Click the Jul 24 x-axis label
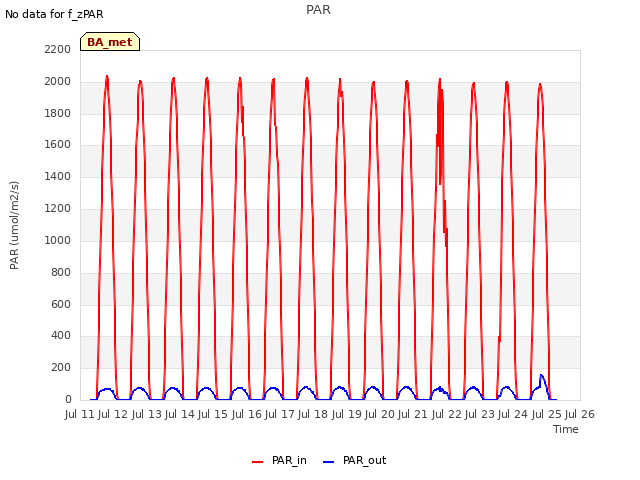640x480 pixels. [513, 414]
